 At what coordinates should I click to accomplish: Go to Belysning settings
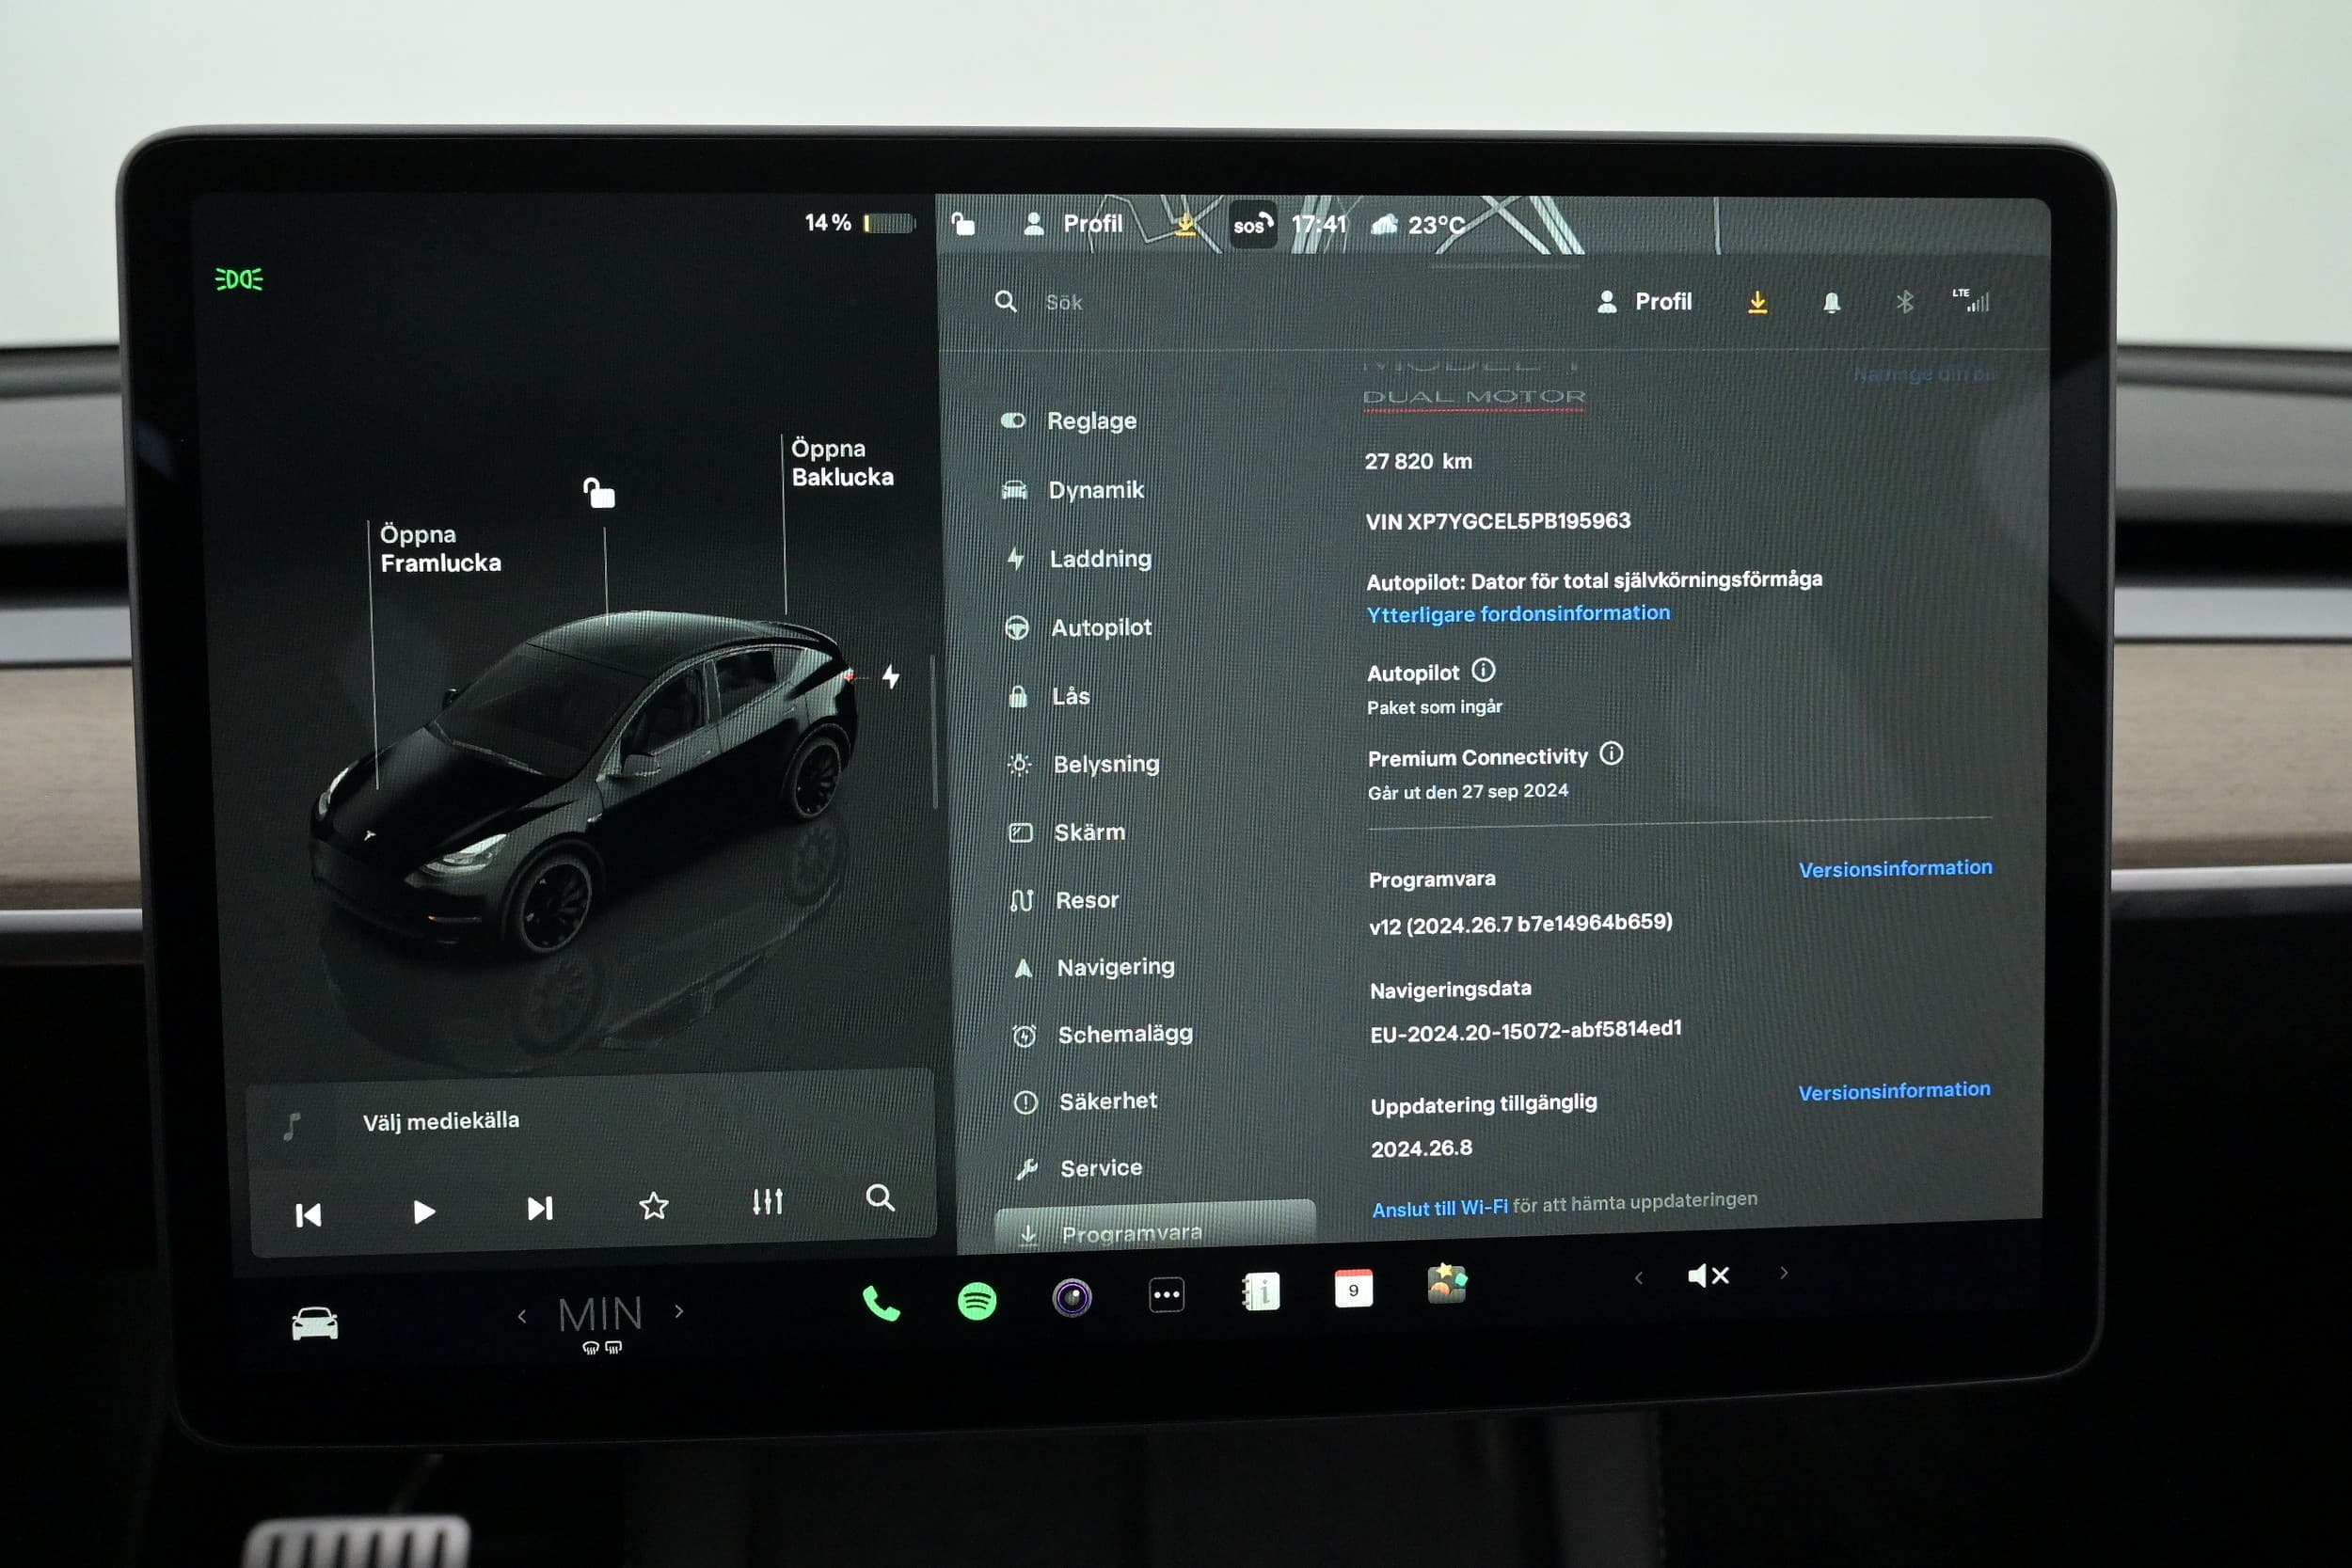pyautogui.click(x=1083, y=765)
